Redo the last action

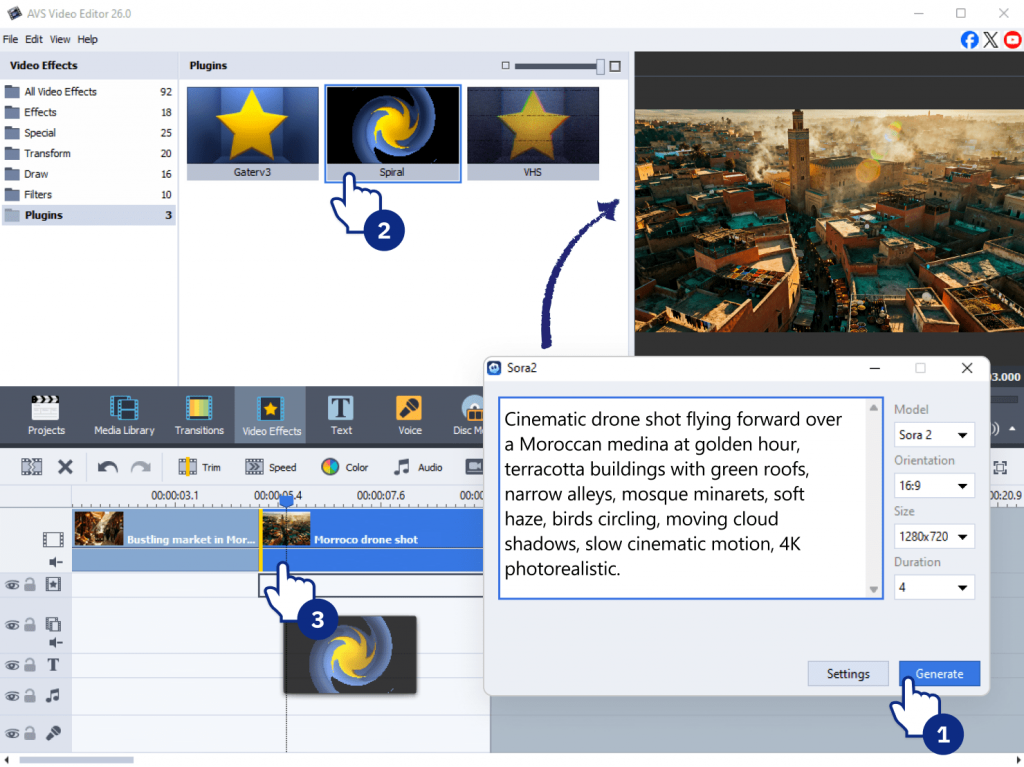click(140, 467)
